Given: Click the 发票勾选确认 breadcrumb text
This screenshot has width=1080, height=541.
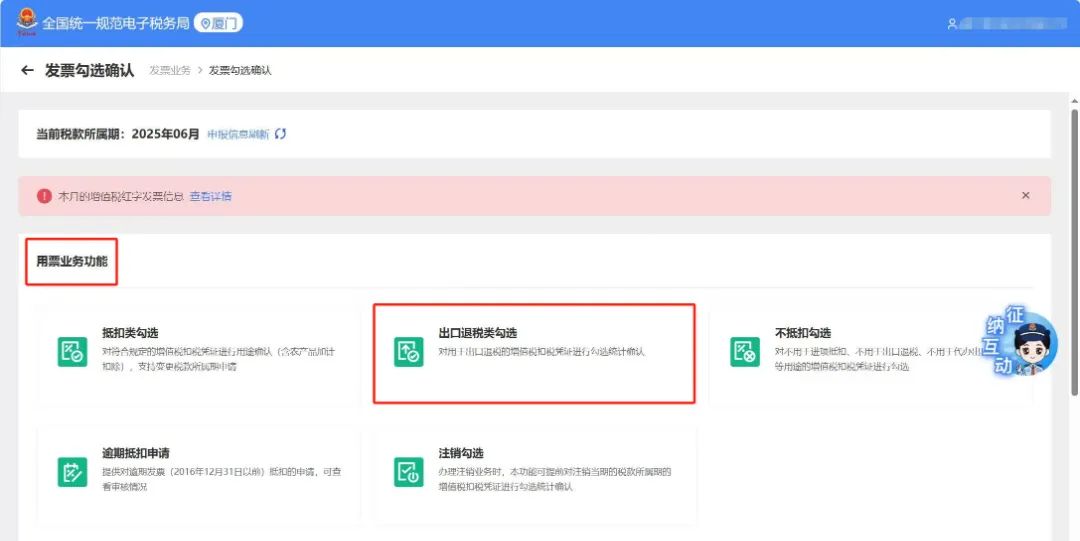Looking at the screenshot, I should pos(240,70).
